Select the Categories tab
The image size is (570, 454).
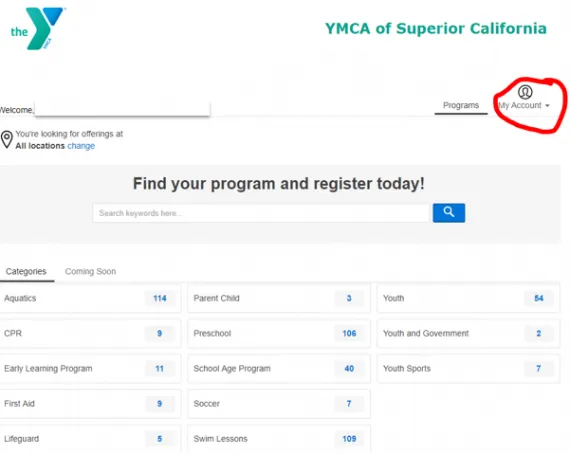(x=26, y=272)
